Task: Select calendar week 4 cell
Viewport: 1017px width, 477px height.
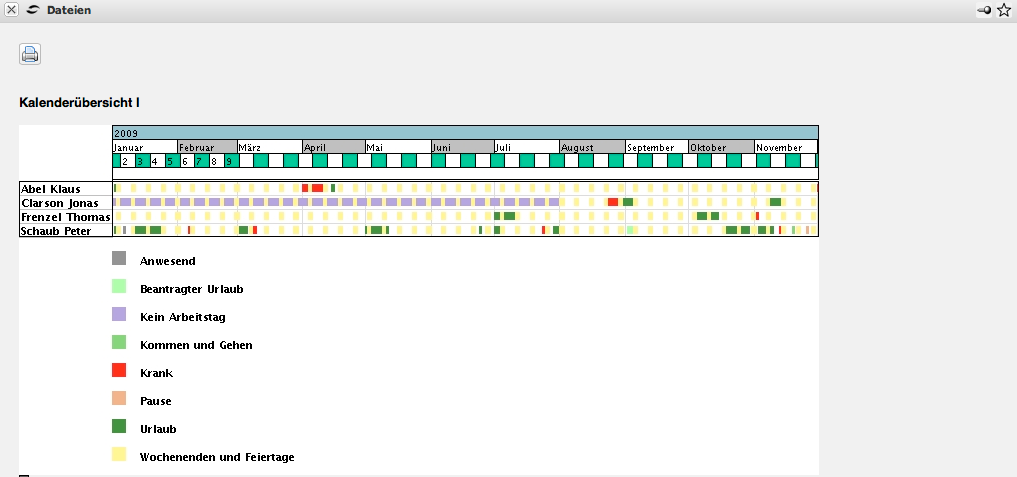Action: coord(155,161)
